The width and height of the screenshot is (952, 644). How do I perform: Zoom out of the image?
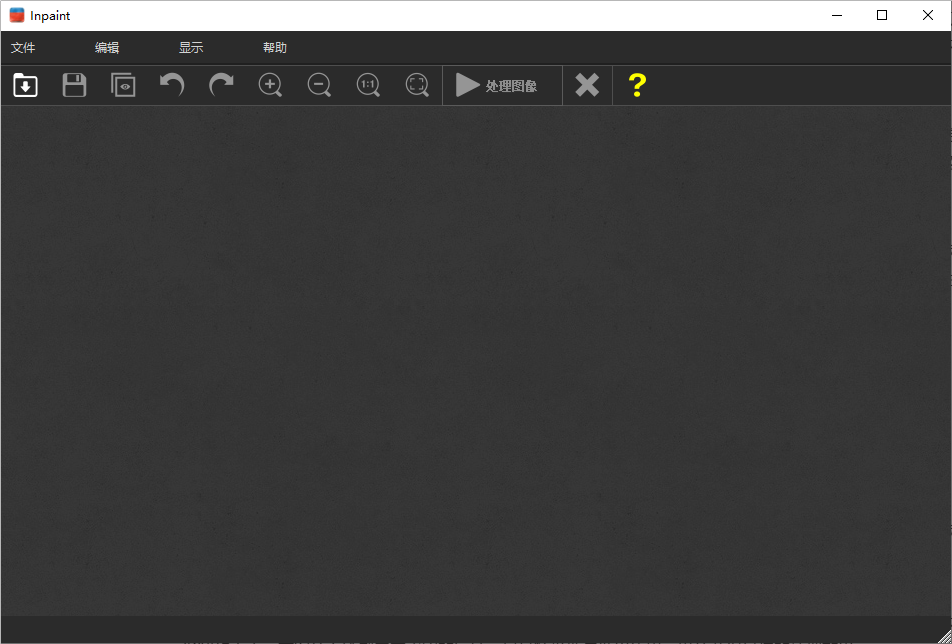318,85
